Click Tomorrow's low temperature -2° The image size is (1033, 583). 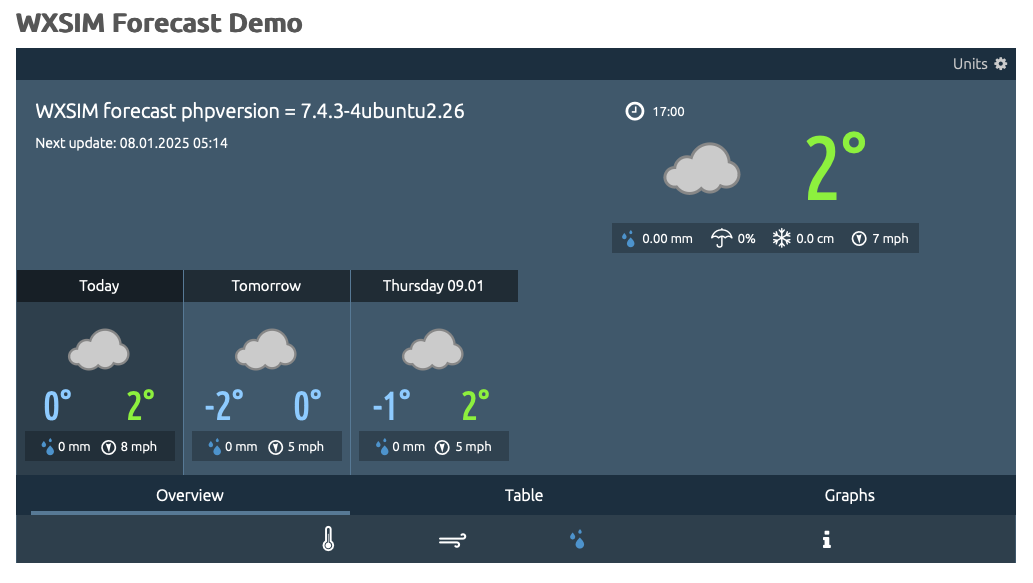click(224, 405)
